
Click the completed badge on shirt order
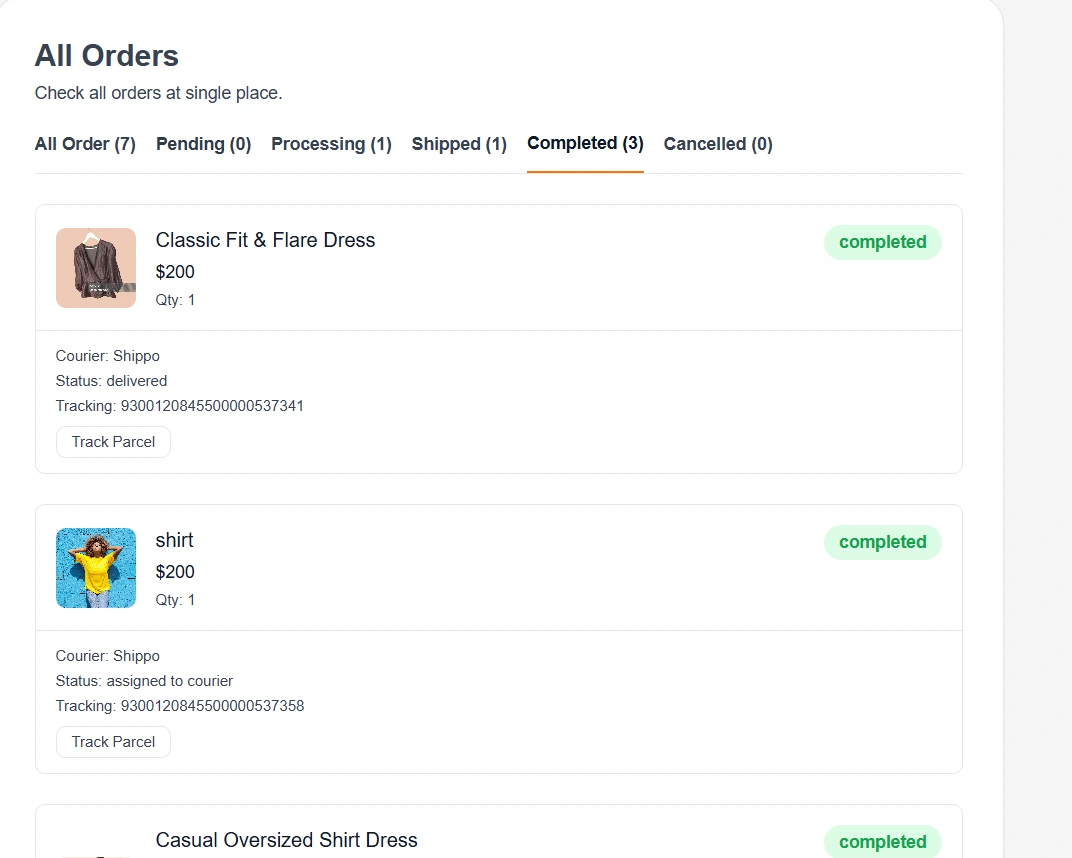[883, 542]
